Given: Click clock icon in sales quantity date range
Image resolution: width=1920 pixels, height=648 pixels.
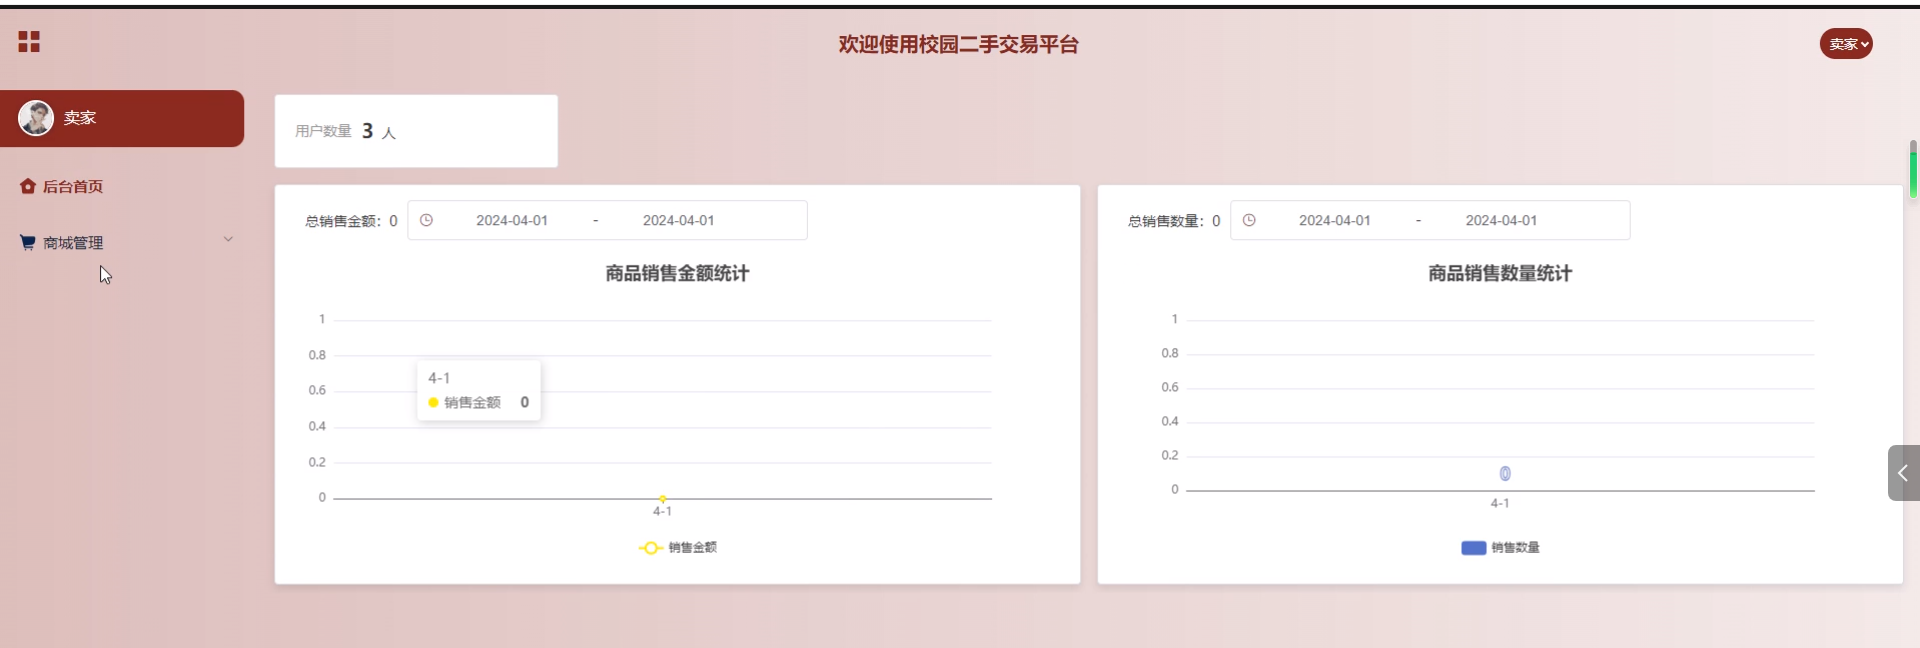Looking at the screenshot, I should pyautogui.click(x=1249, y=220).
